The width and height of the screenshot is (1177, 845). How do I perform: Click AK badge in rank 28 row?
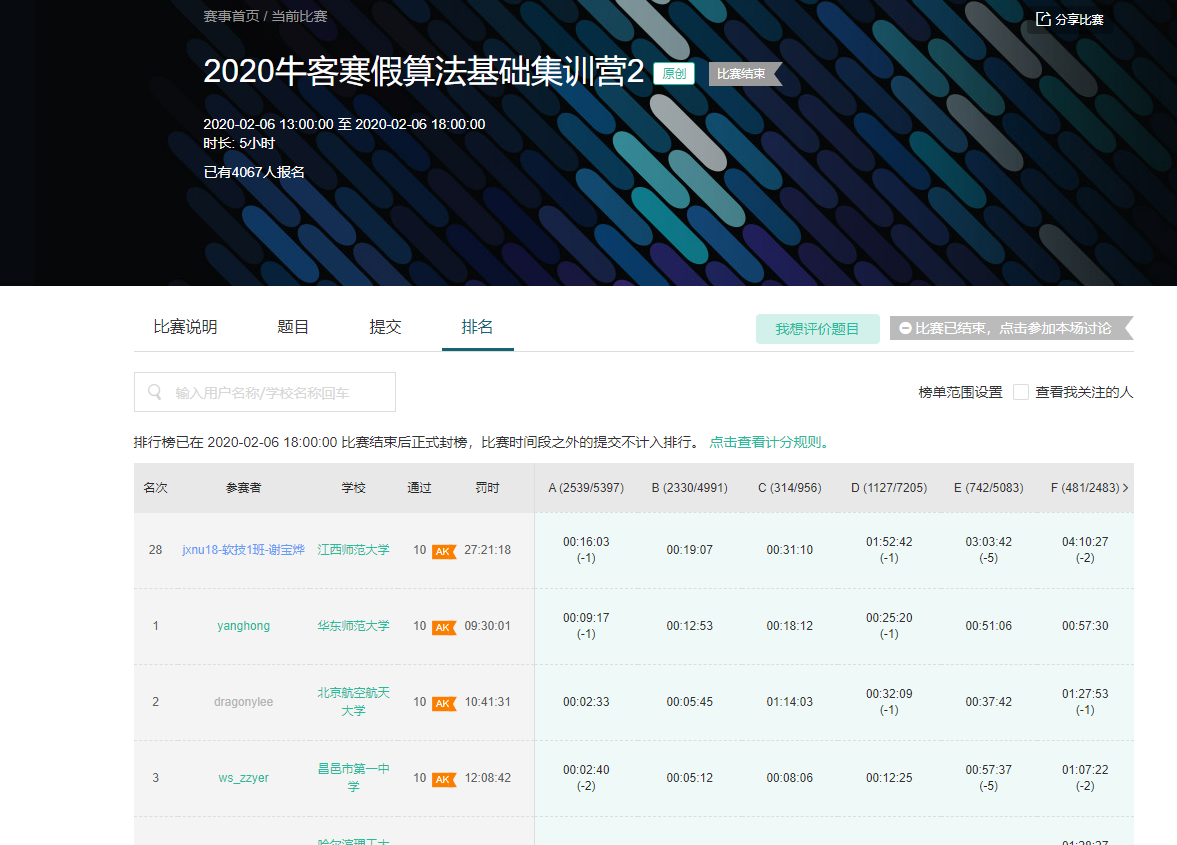coord(444,551)
